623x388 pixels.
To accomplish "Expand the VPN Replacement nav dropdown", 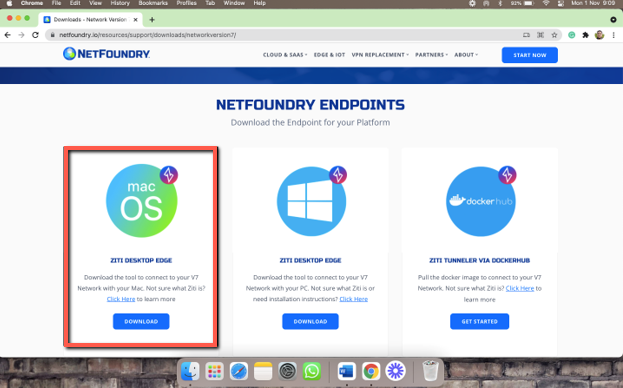I will pyautogui.click(x=380, y=55).
